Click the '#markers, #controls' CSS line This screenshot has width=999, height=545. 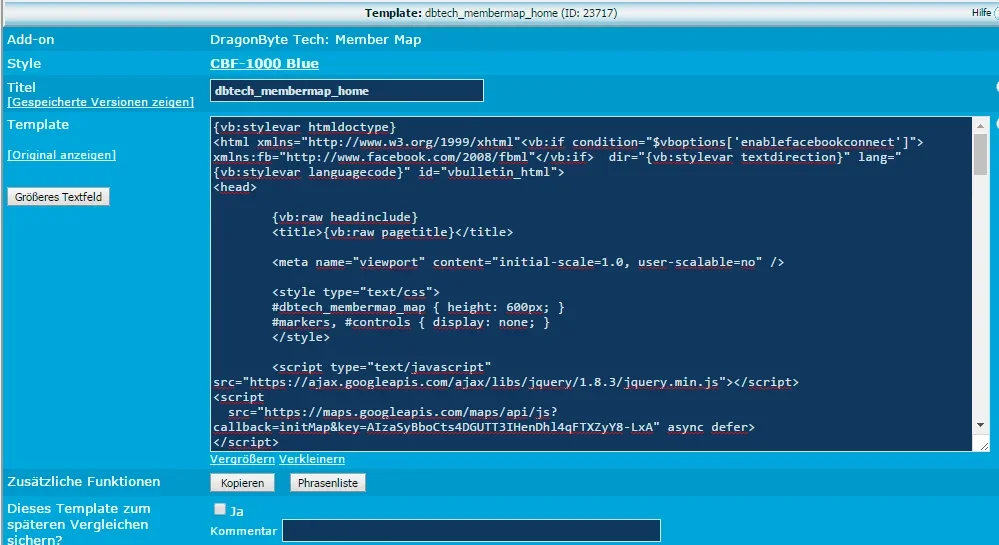[x=410, y=323]
